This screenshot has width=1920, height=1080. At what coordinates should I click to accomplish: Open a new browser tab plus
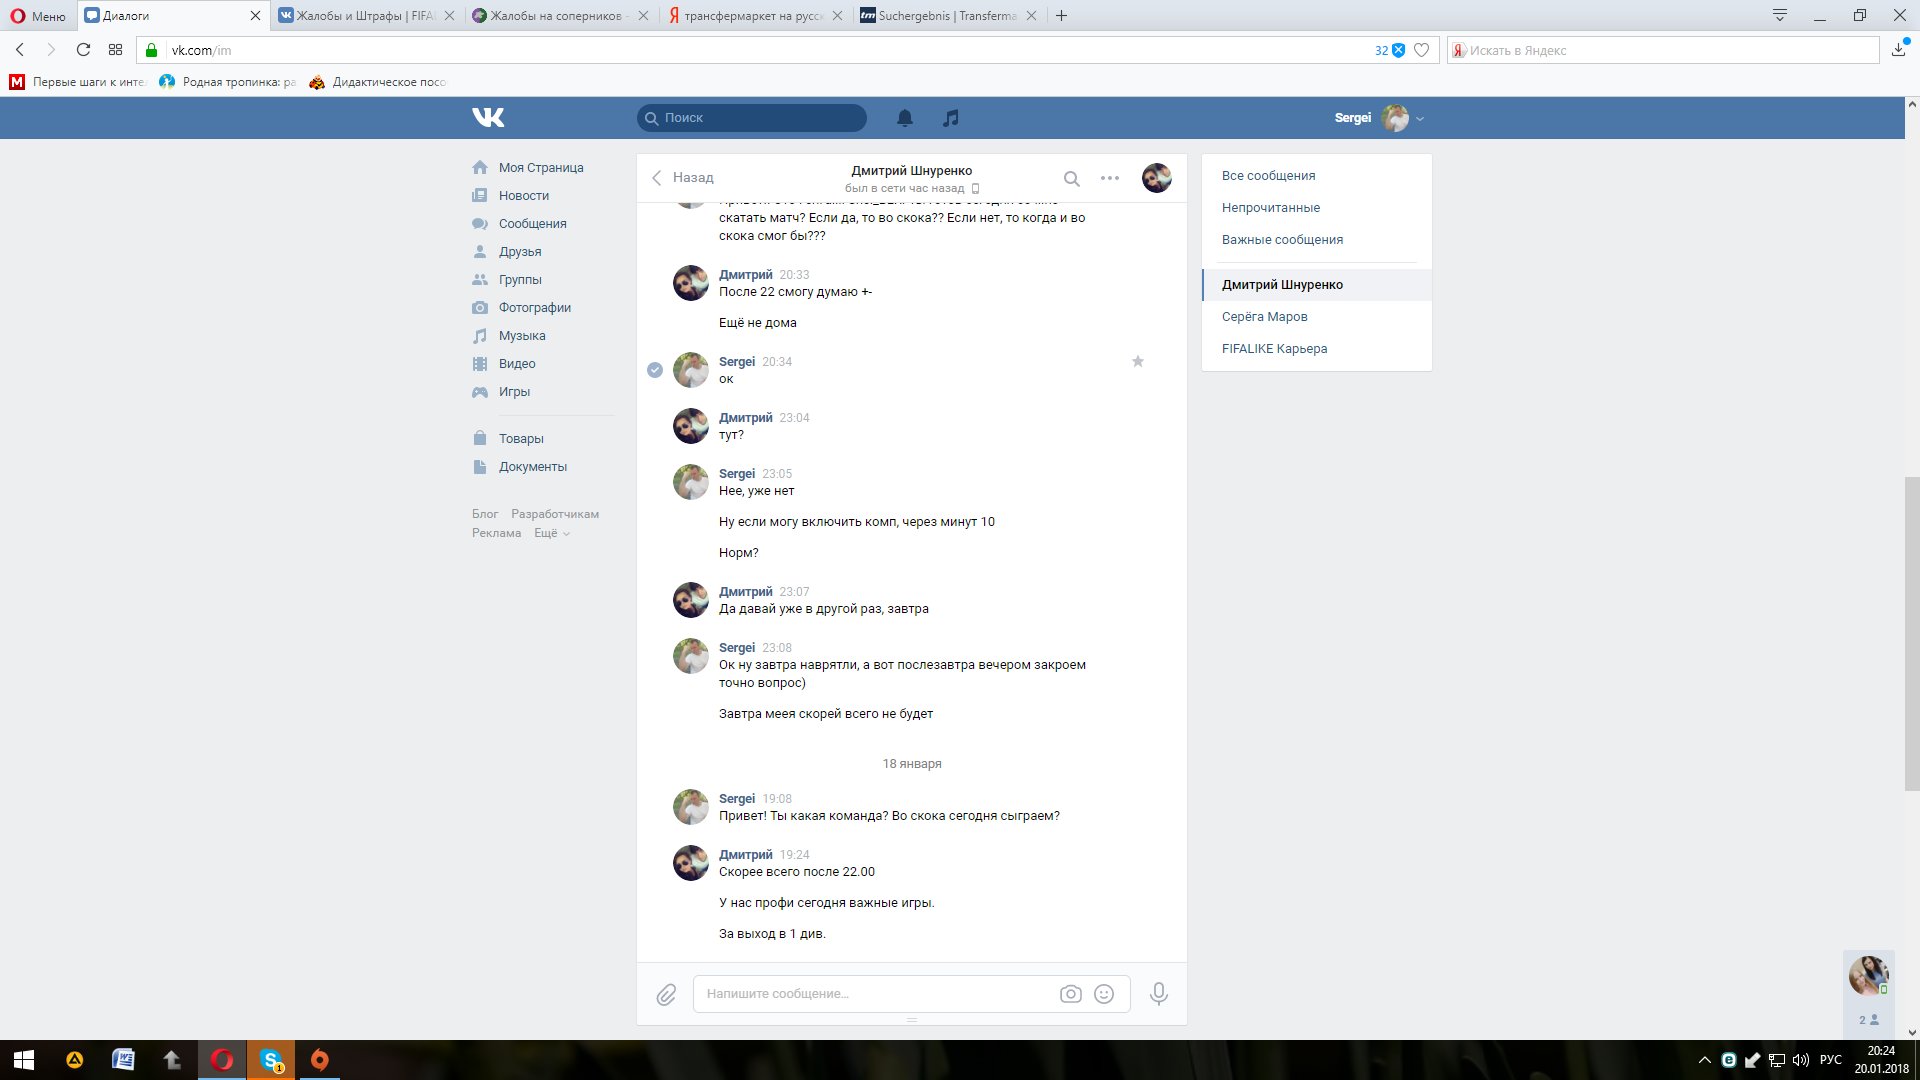tap(1062, 16)
